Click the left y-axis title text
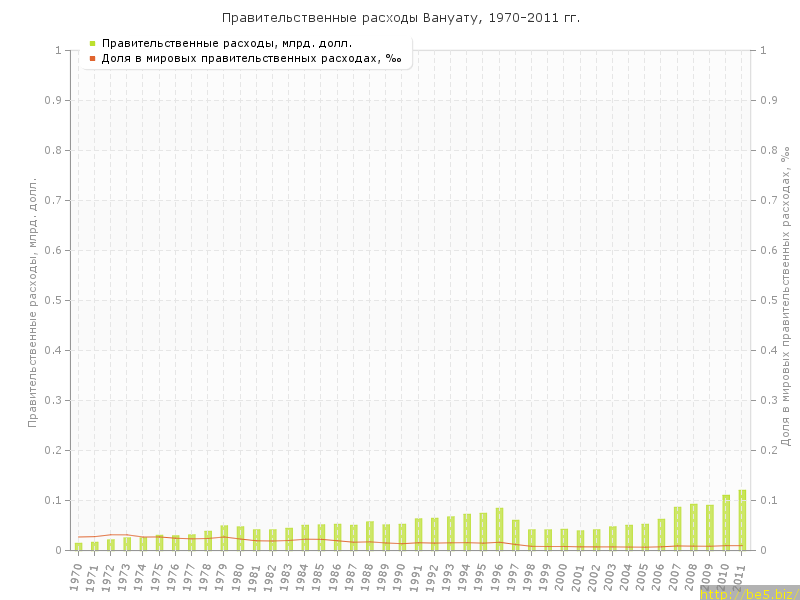The width and height of the screenshot is (800, 600). [32, 300]
